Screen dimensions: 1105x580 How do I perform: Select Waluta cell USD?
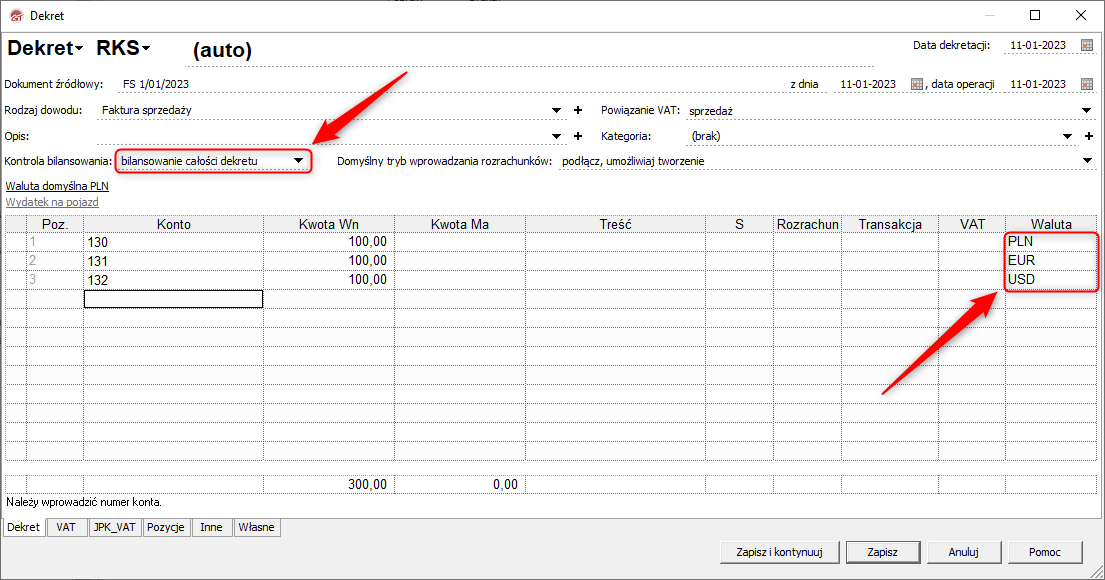pyautogui.click(x=1051, y=279)
